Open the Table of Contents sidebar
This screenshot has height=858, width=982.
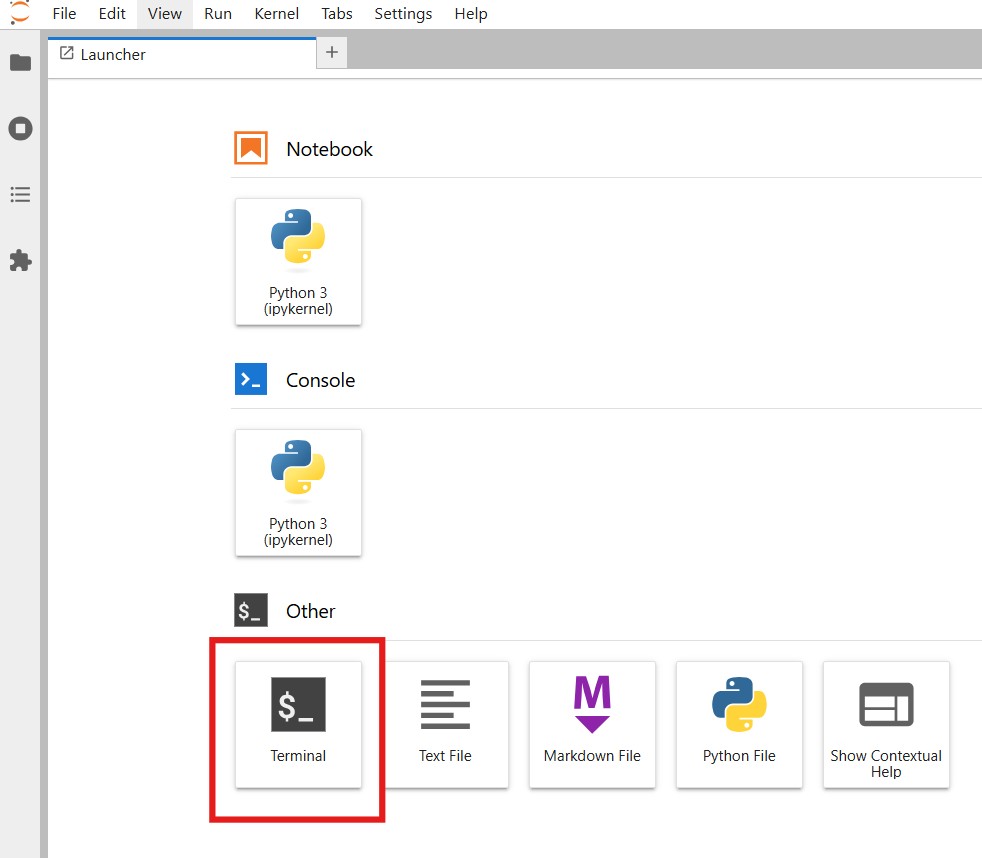(x=20, y=195)
